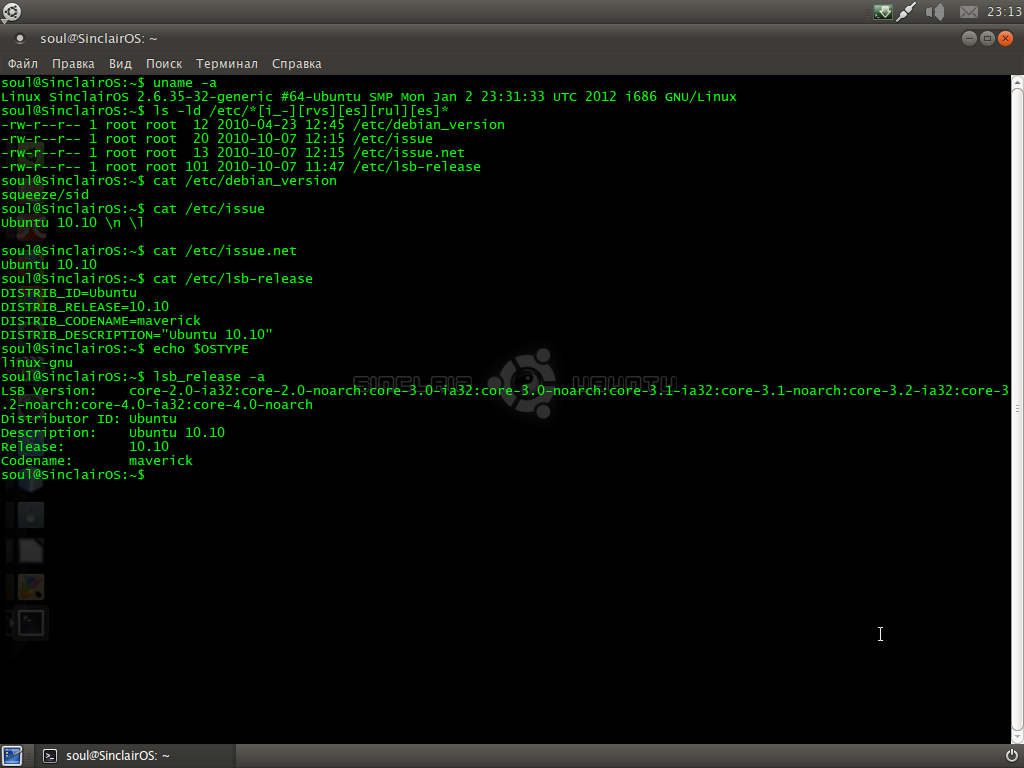The width and height of the screenshot is (1024, 768).
Task: Open the Правка menu
Action: click(73, 63)
